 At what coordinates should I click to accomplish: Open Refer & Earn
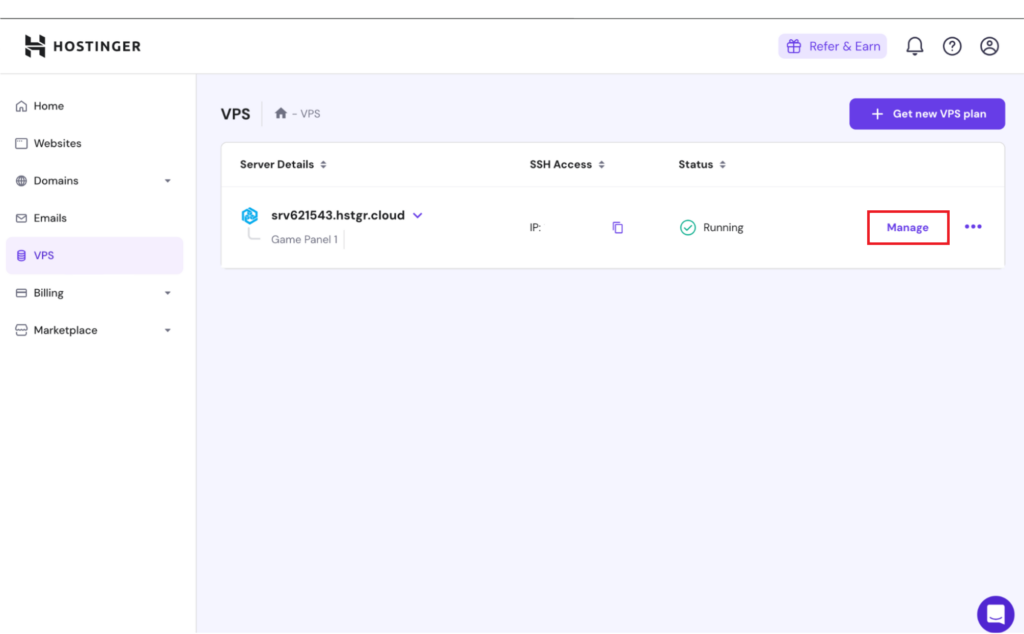[832, 45]
